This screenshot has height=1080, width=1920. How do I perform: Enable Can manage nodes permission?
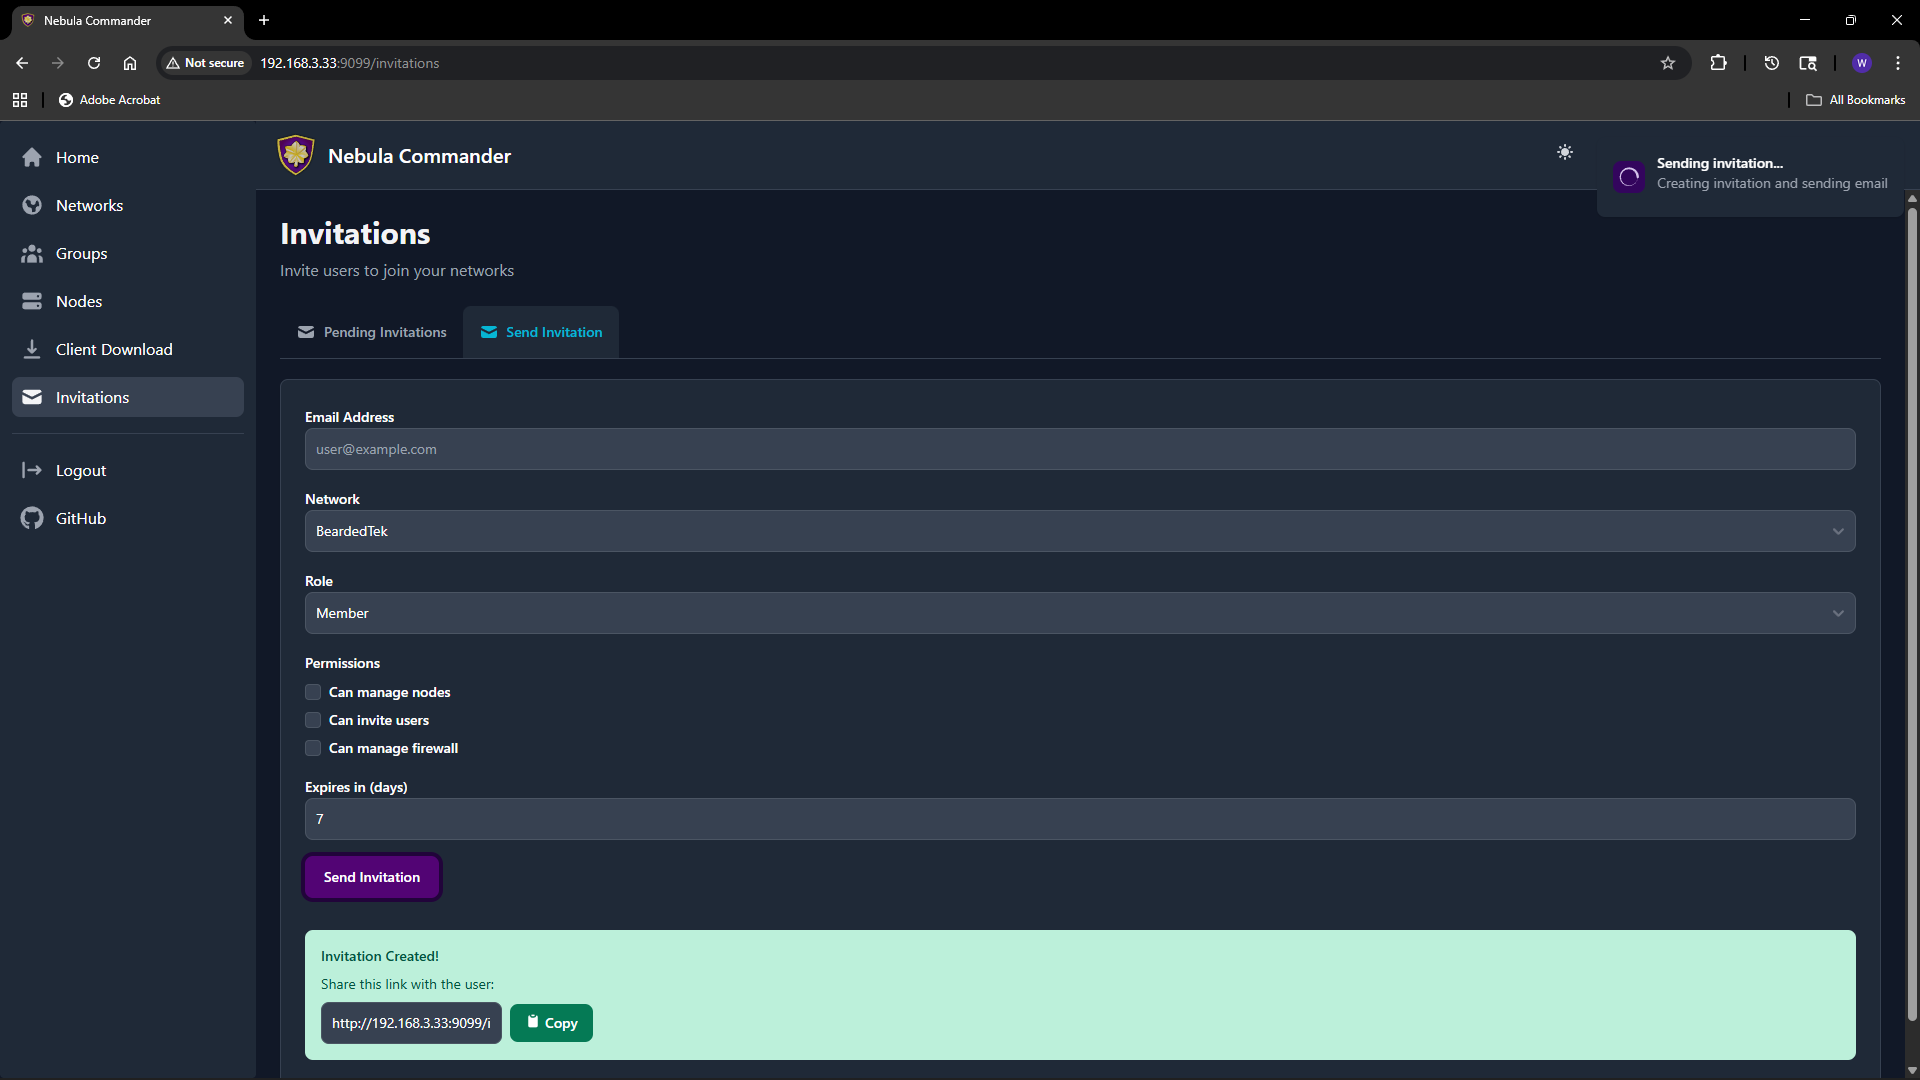click(x=313, y=692)
